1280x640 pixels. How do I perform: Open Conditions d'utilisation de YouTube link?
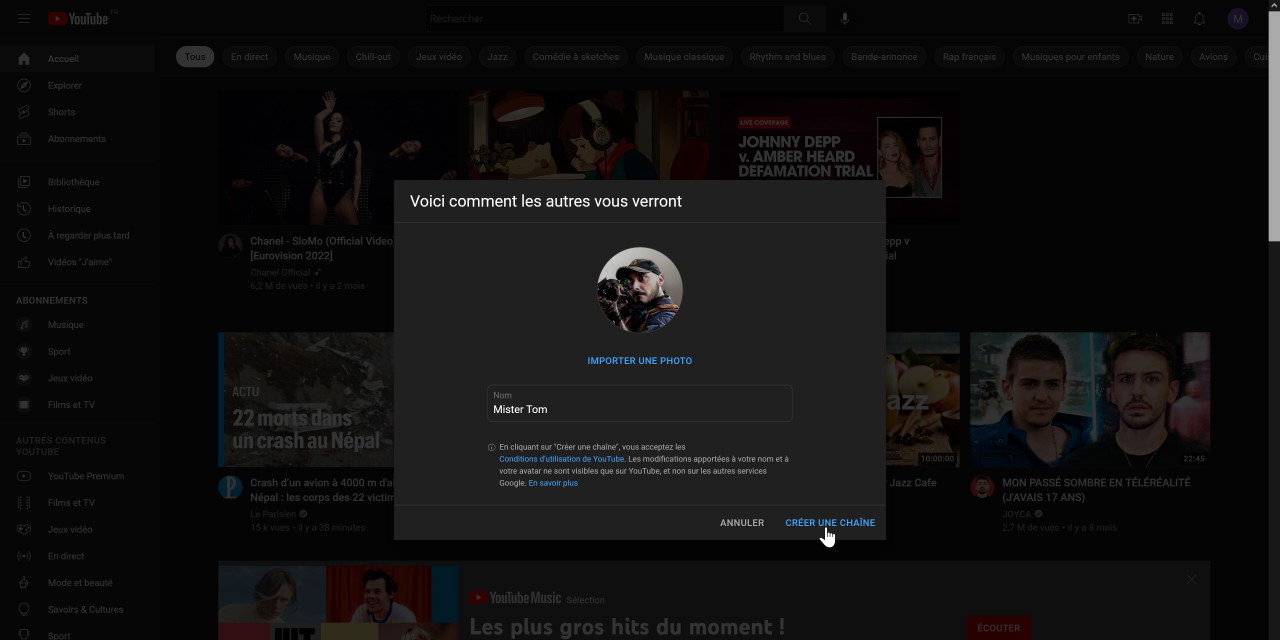click(x=561, y=459)
